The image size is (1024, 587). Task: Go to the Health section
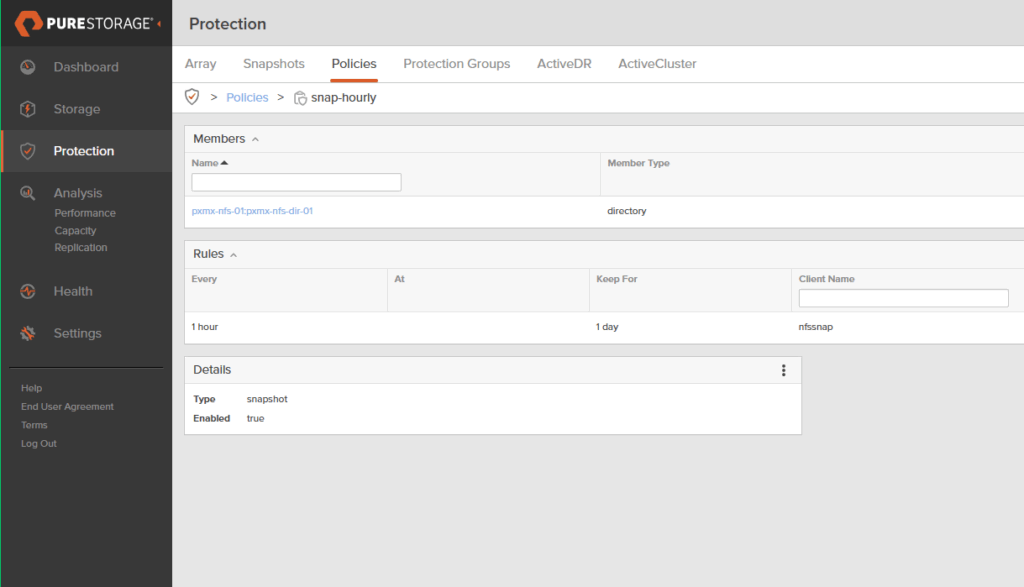pos(73,291)
